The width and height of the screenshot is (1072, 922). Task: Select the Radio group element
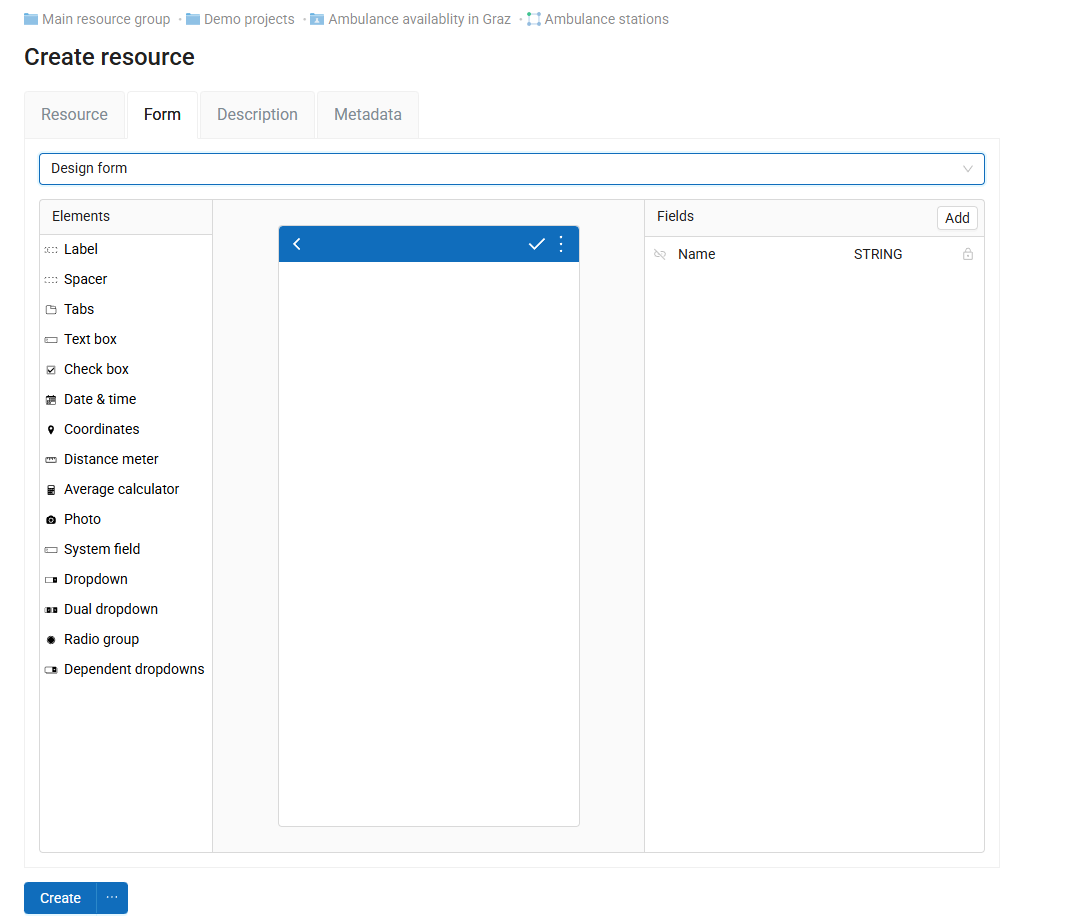[101, 639]
